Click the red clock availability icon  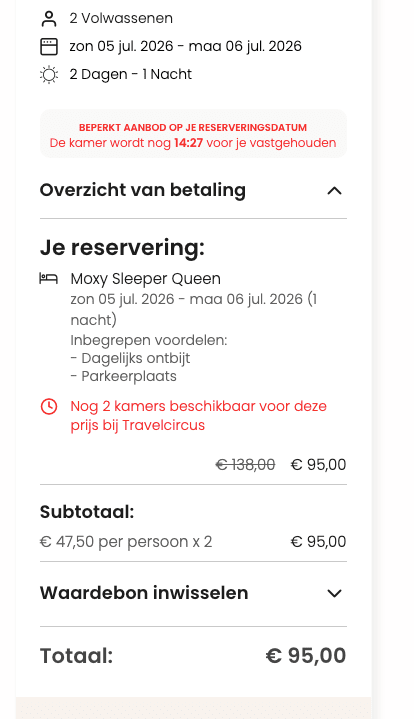coord(49,406)
